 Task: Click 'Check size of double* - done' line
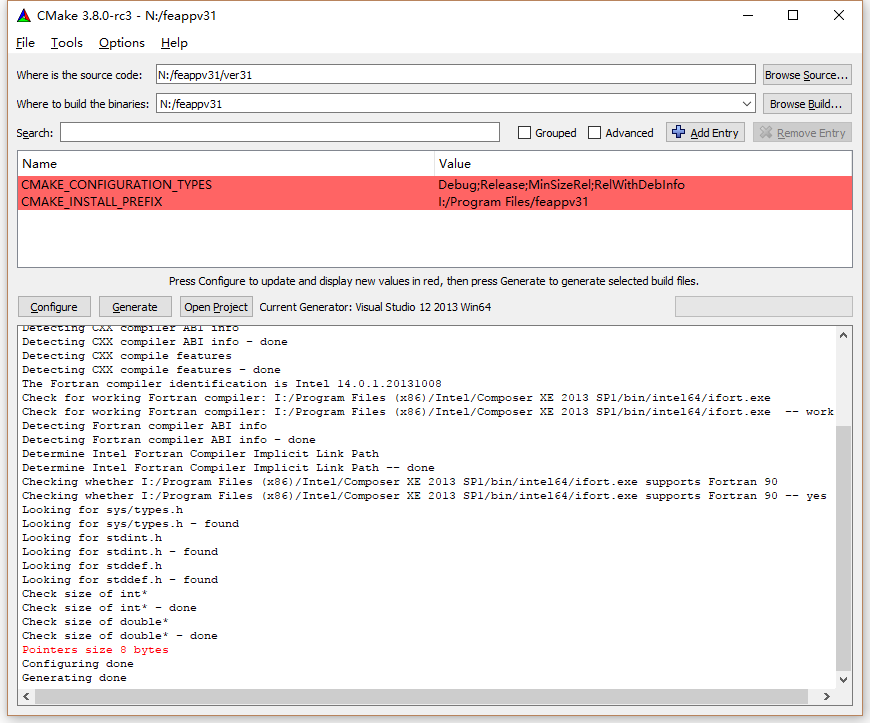[x=120, y=635]
